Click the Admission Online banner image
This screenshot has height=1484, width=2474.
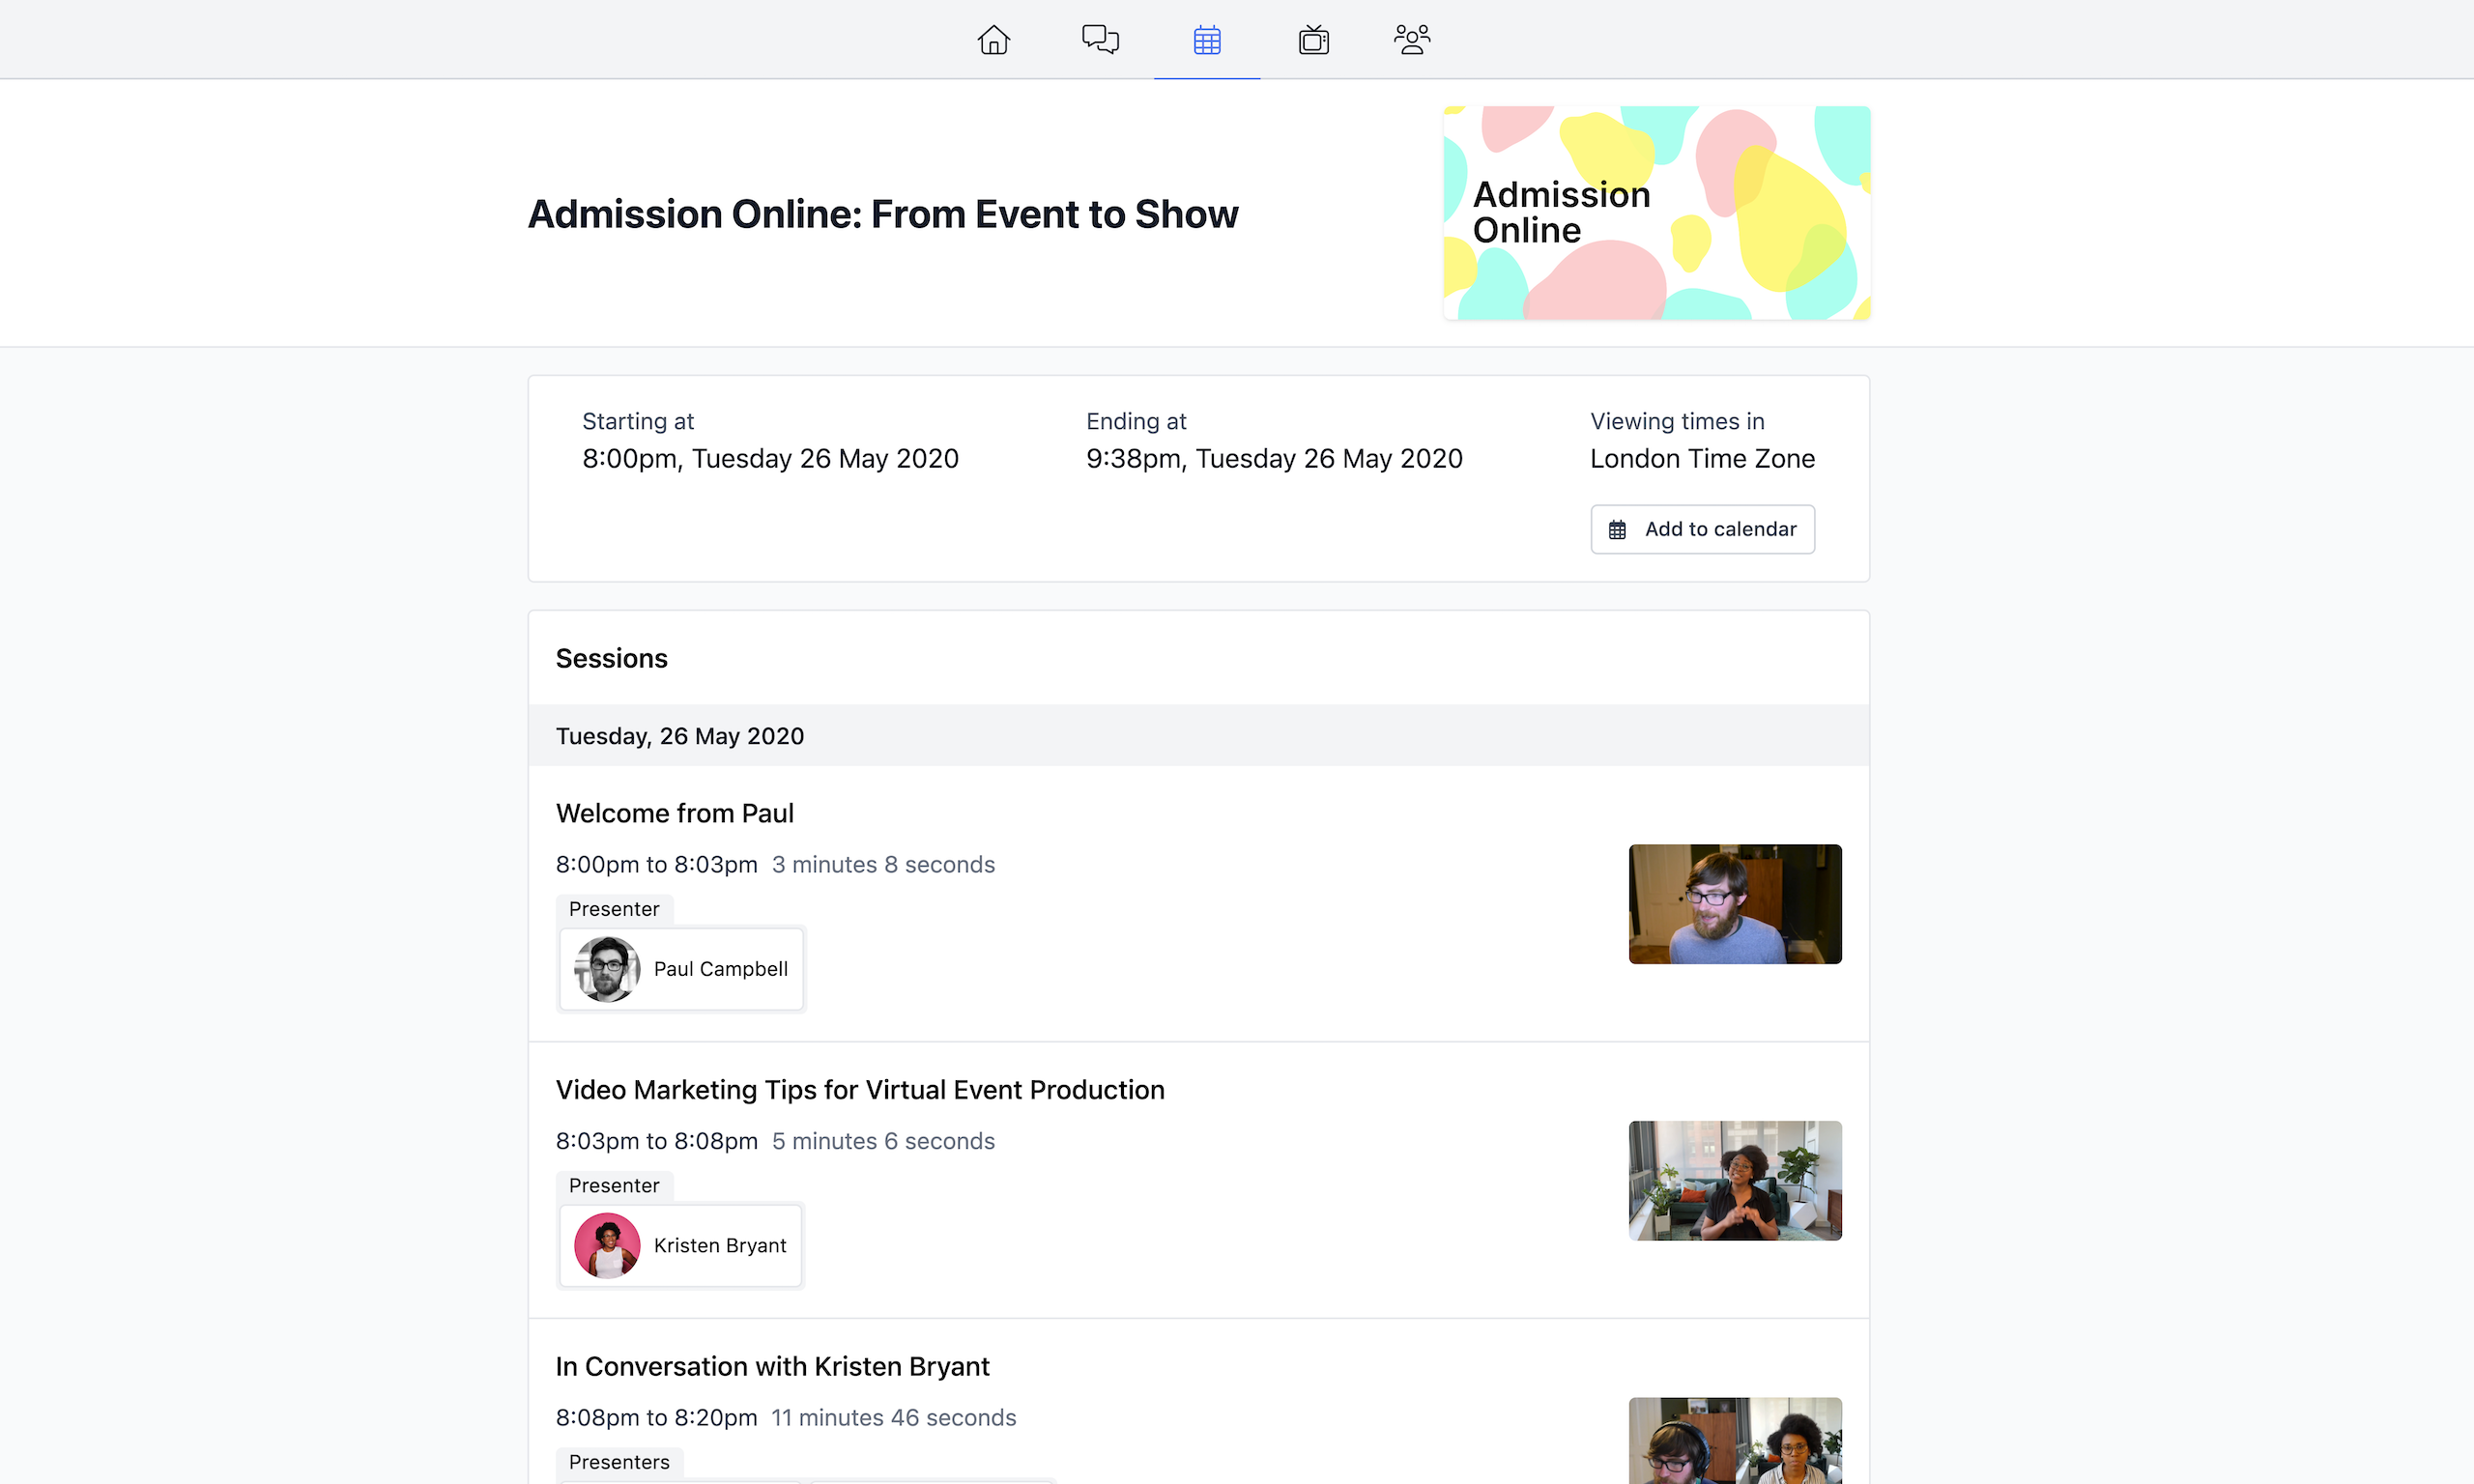point(1656,213)
